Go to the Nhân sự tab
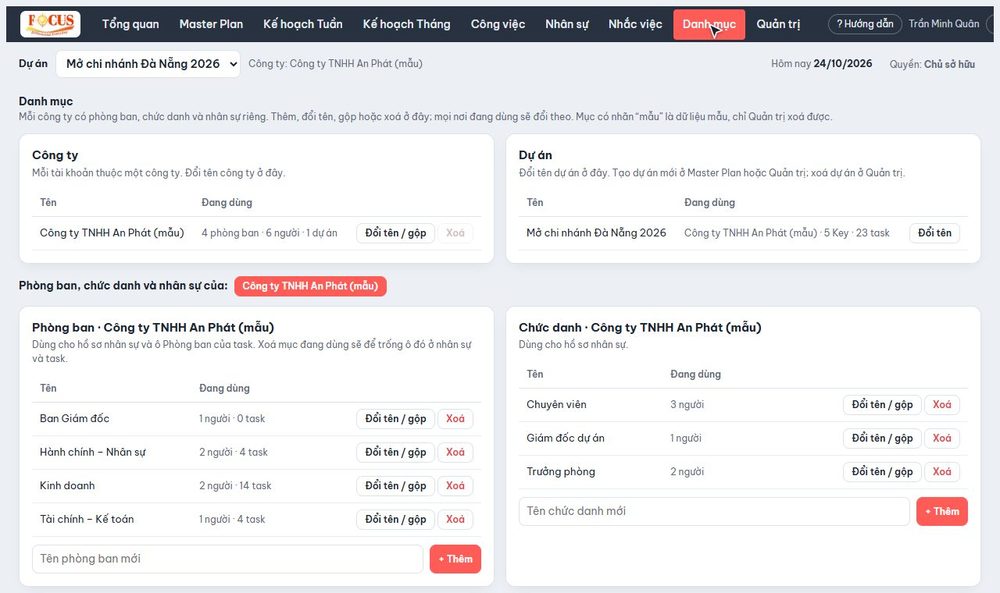 click(567, 24)
